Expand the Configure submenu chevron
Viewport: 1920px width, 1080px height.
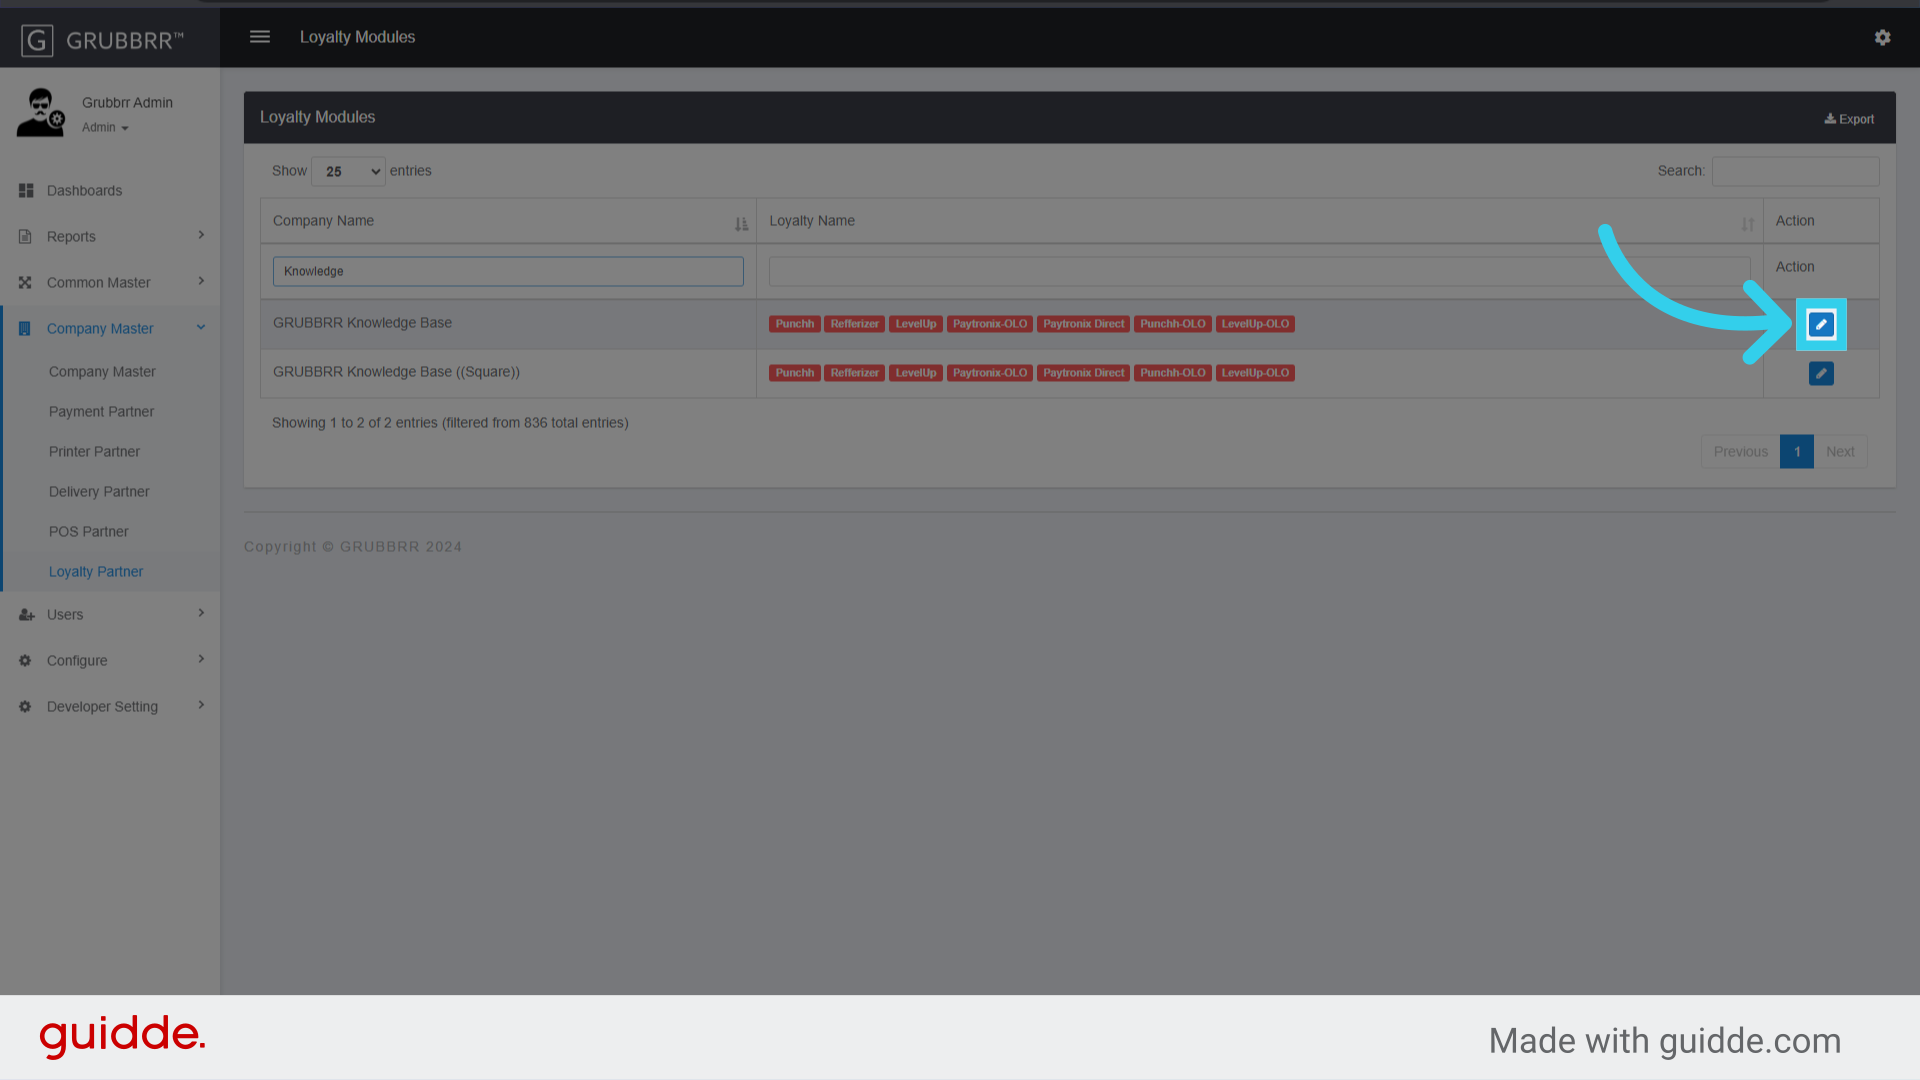tap(201, 659)
